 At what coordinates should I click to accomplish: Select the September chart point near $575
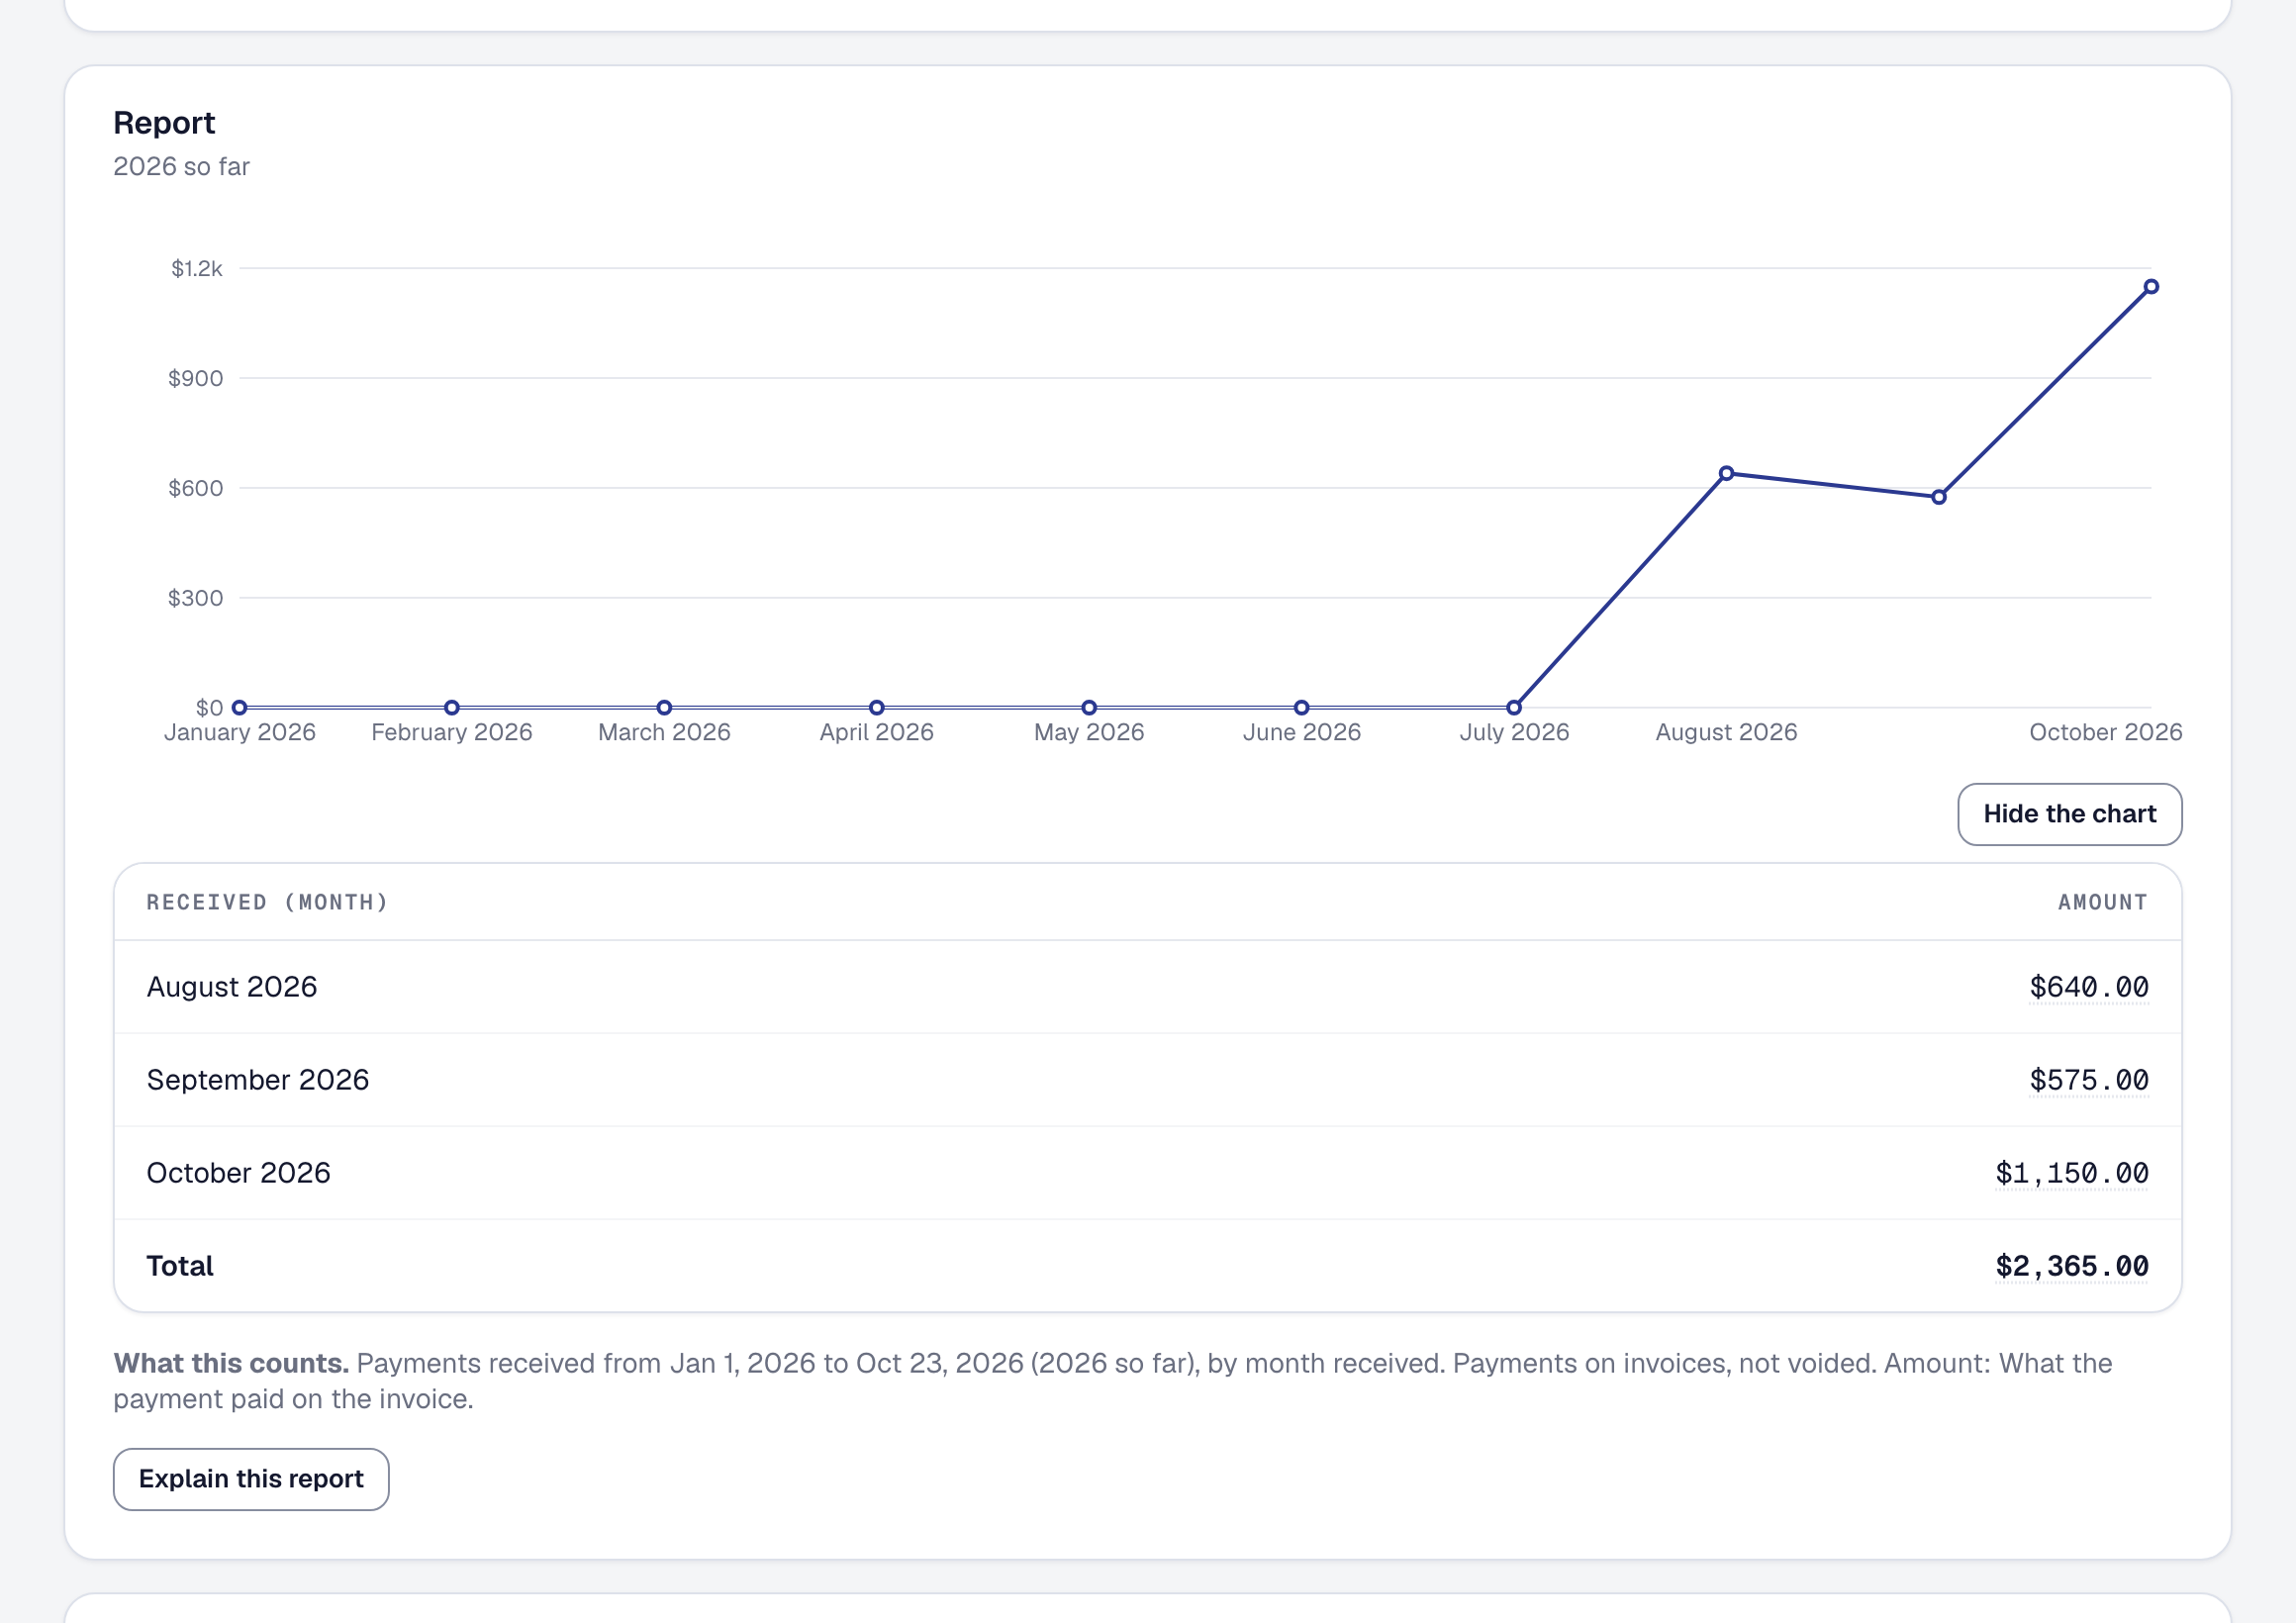[x=1938, y=497]
